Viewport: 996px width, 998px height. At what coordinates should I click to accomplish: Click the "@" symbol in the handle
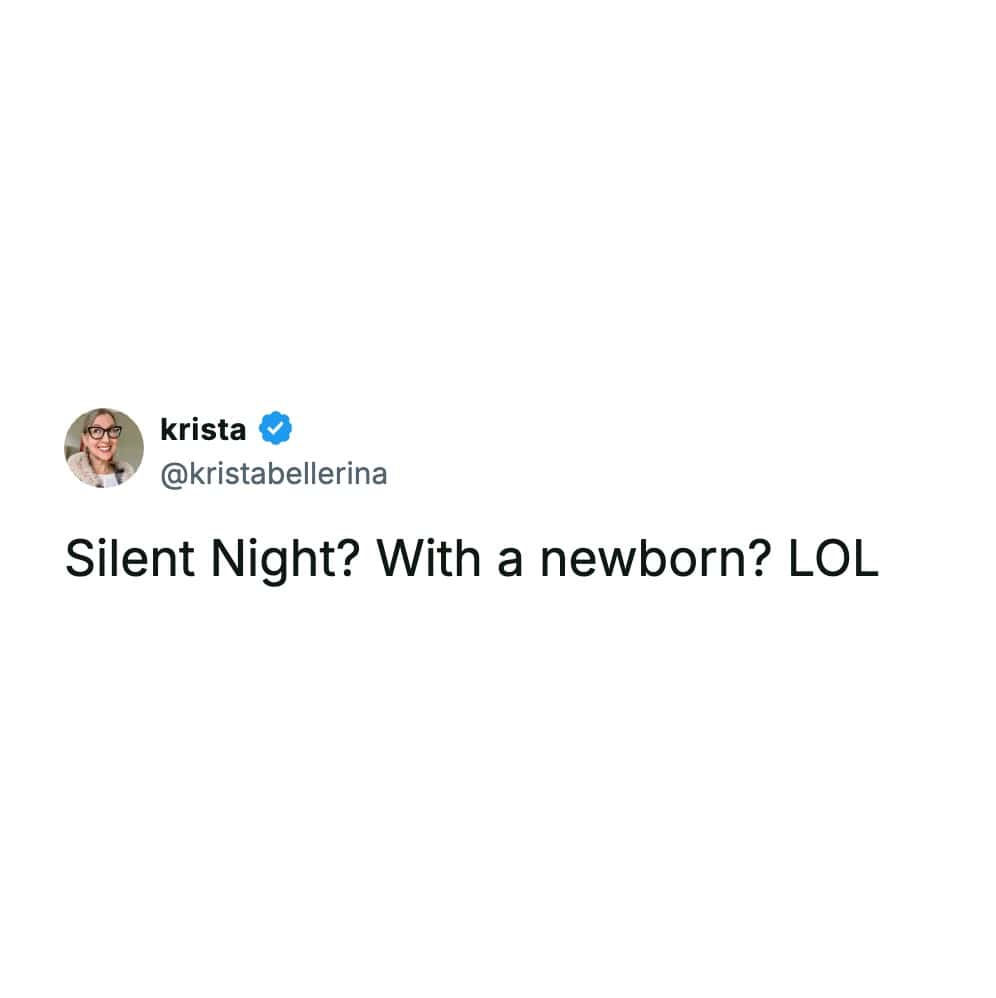click(x=170, y=474)
